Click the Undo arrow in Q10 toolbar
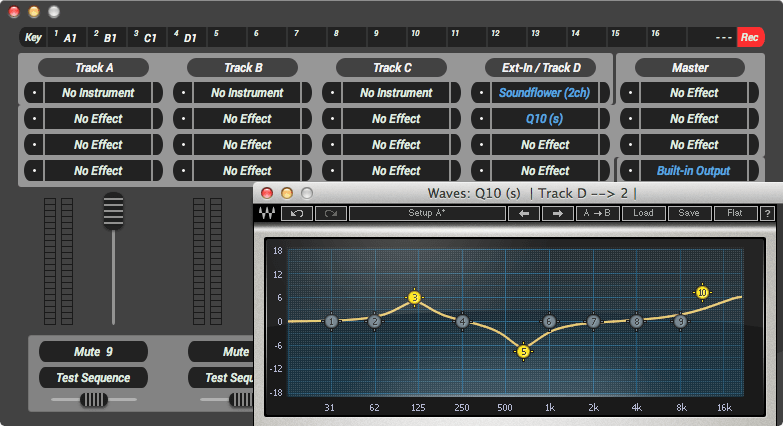783x426 pixels. (296, 213)
